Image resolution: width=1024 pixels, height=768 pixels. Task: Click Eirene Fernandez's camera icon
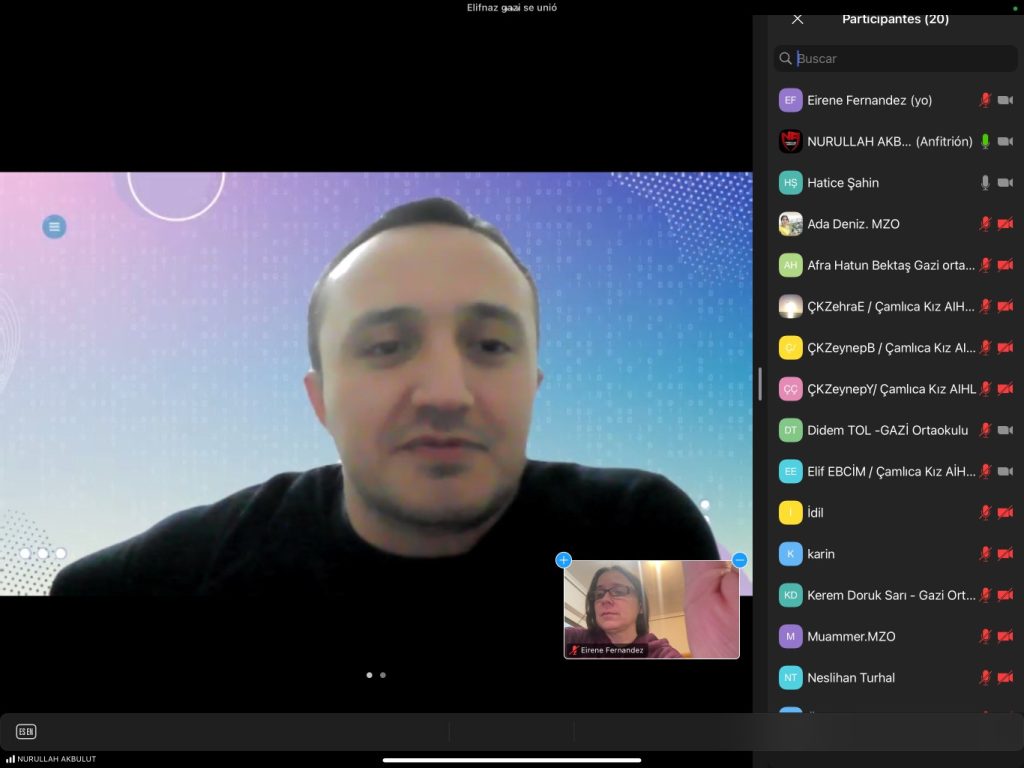click(1005, 100)
